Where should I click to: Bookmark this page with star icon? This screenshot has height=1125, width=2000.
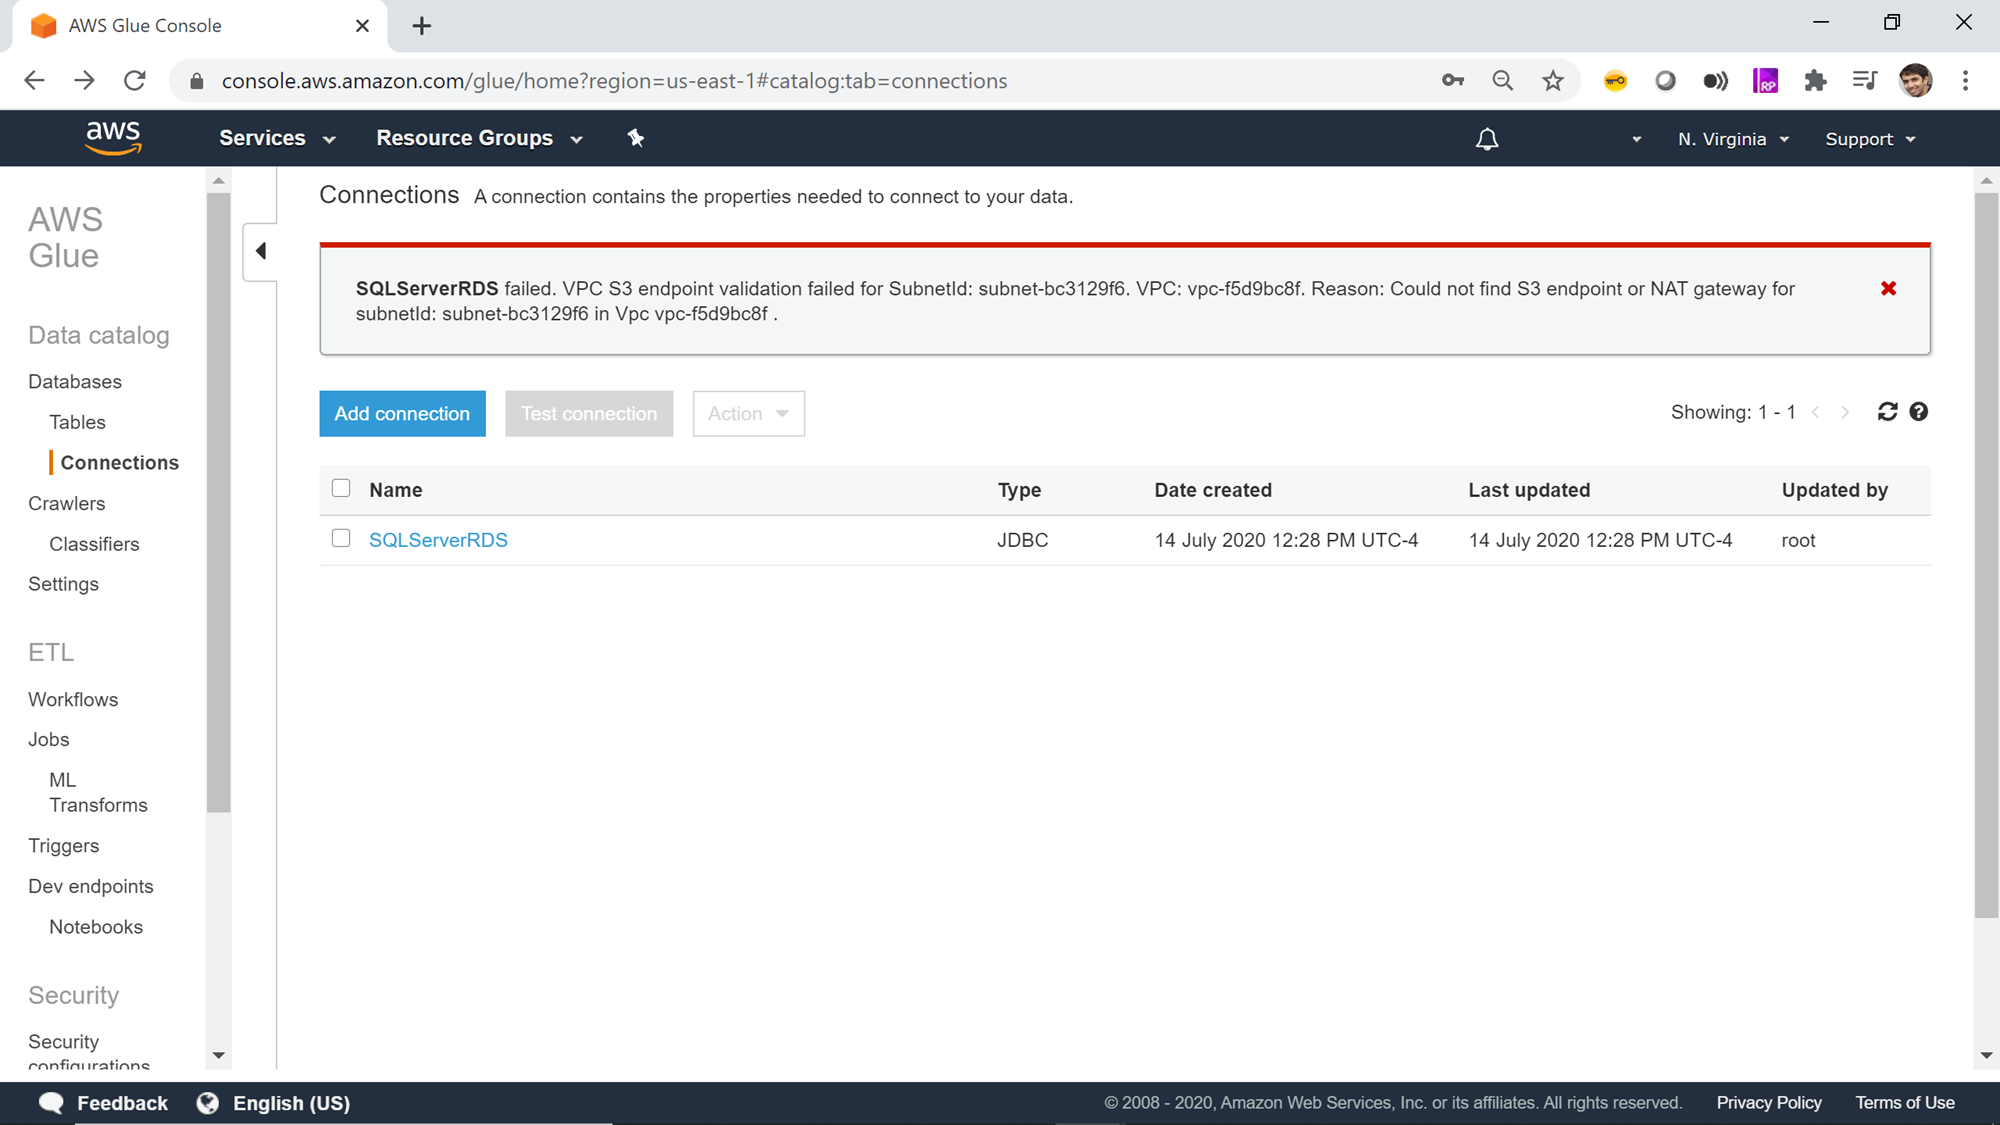[1552, 81]
